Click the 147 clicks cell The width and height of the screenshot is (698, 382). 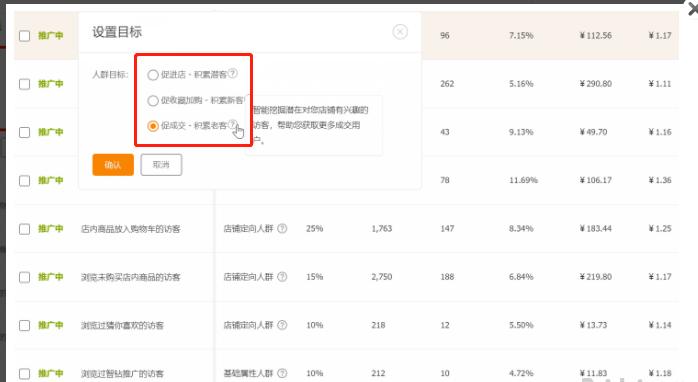(447, 228)
